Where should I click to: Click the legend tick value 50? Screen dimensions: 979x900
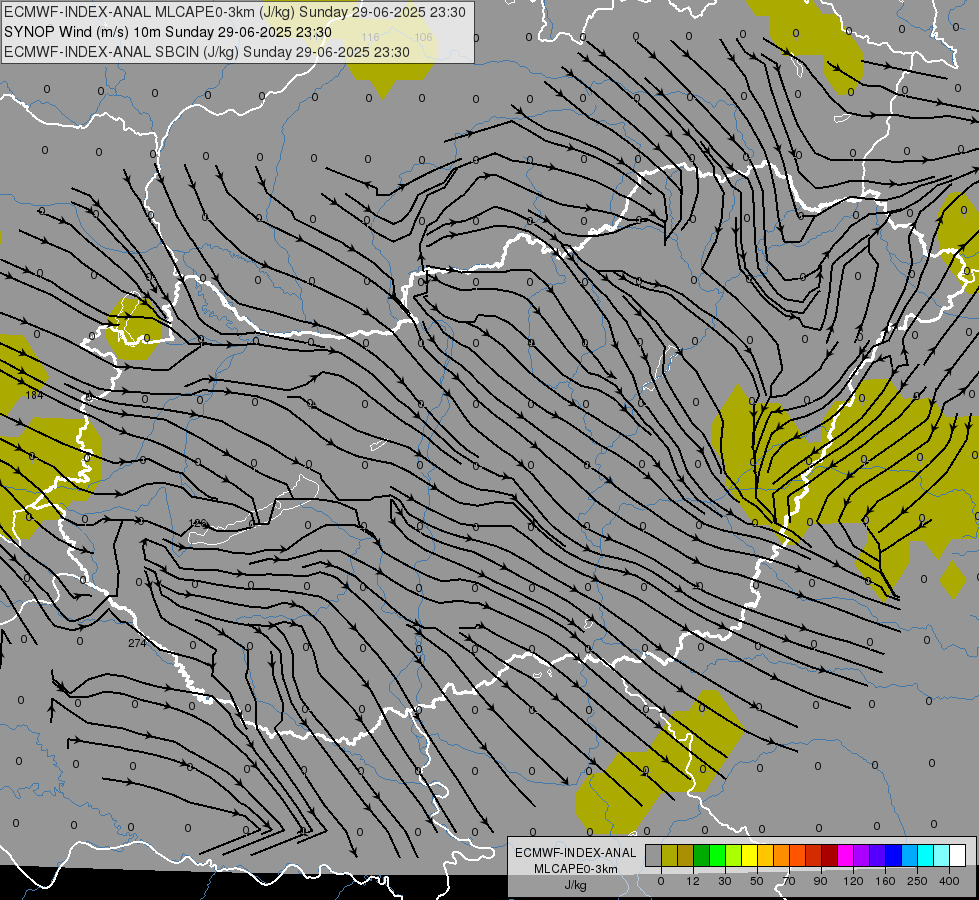[x=757, y=881]
